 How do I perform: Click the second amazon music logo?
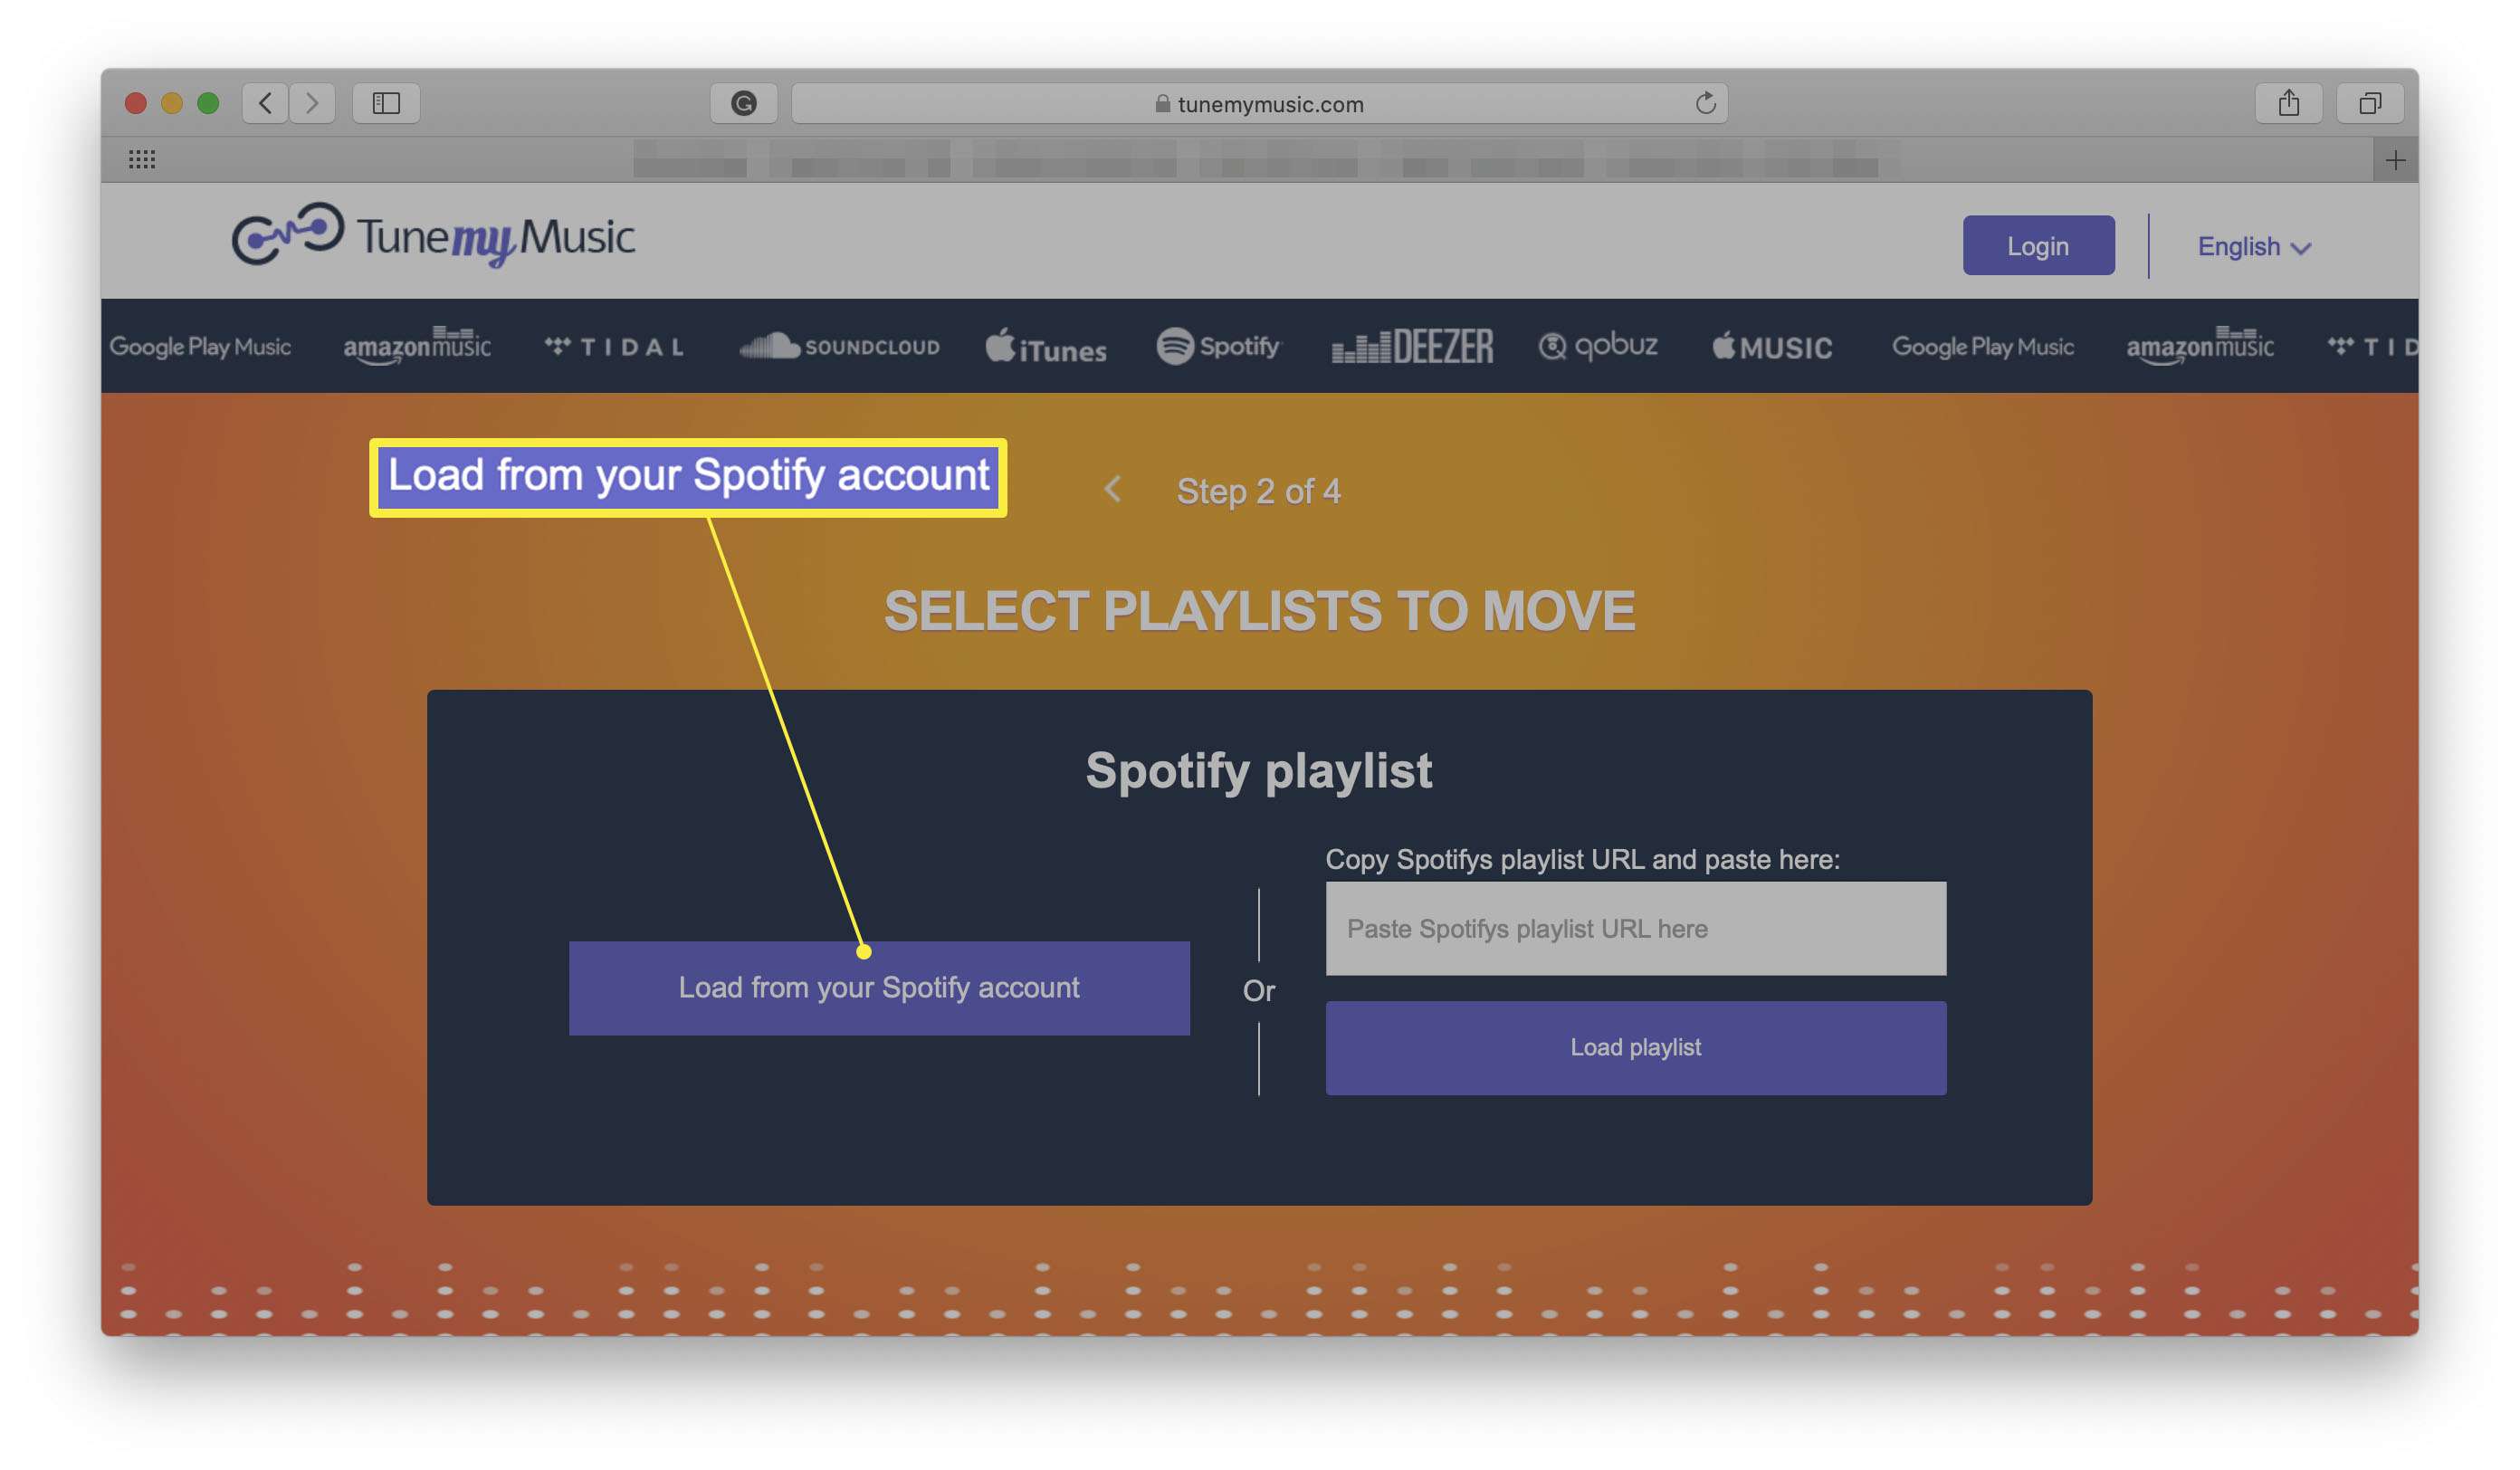click(2200, 346)
